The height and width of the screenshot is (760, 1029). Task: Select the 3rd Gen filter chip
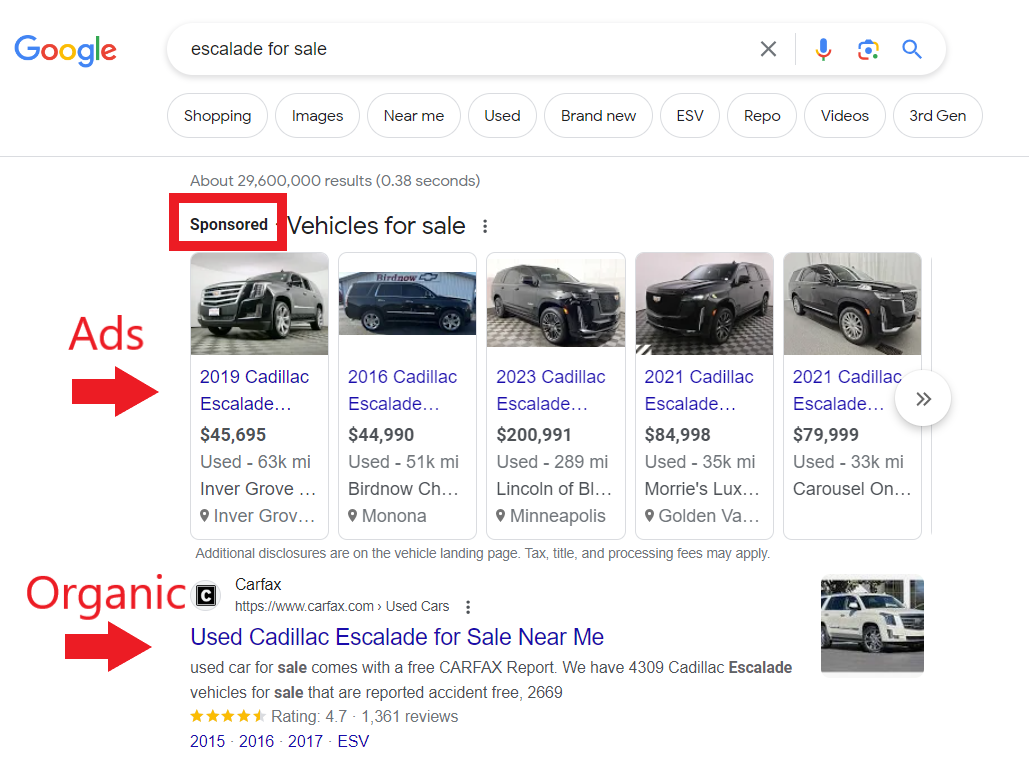click(x=937, y=116)
